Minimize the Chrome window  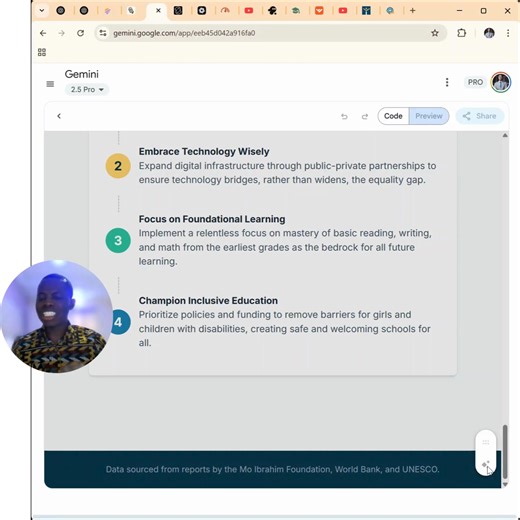459,11
